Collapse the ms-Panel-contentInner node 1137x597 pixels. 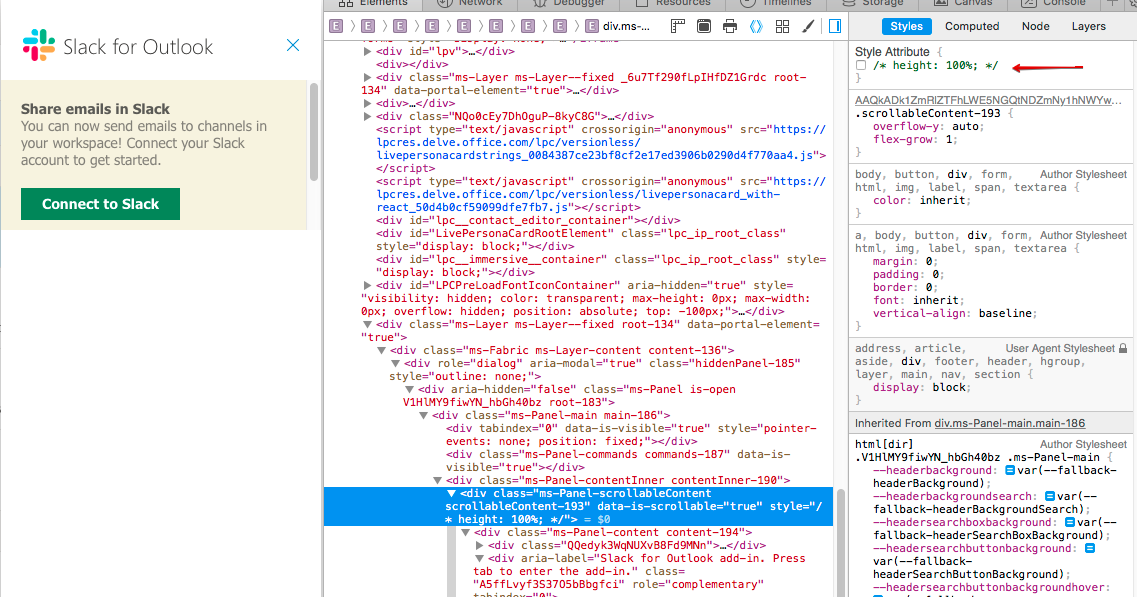(437, 480)
